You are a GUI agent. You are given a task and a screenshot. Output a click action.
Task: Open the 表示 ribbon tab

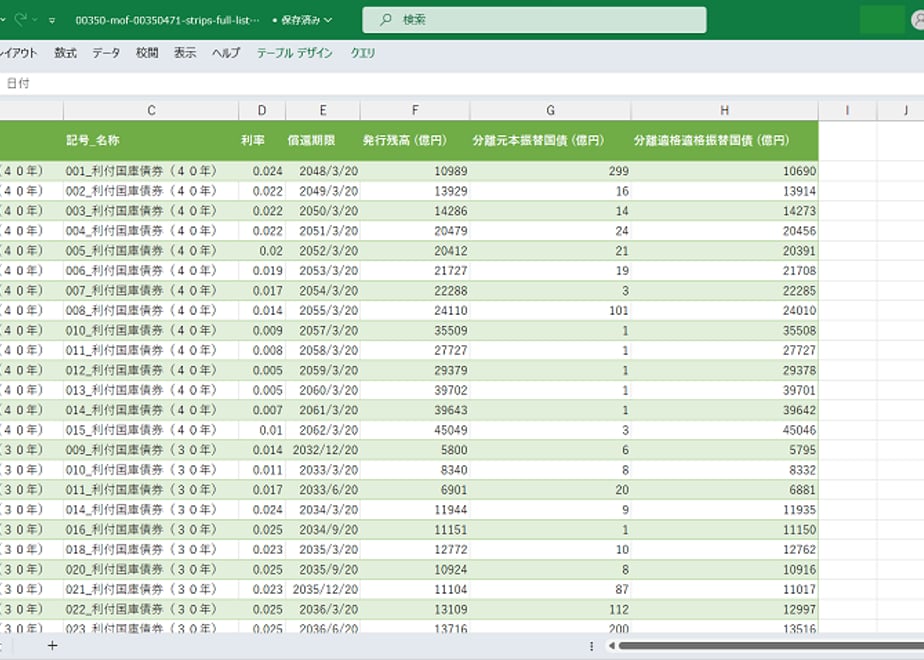click(x=184, y=53)
